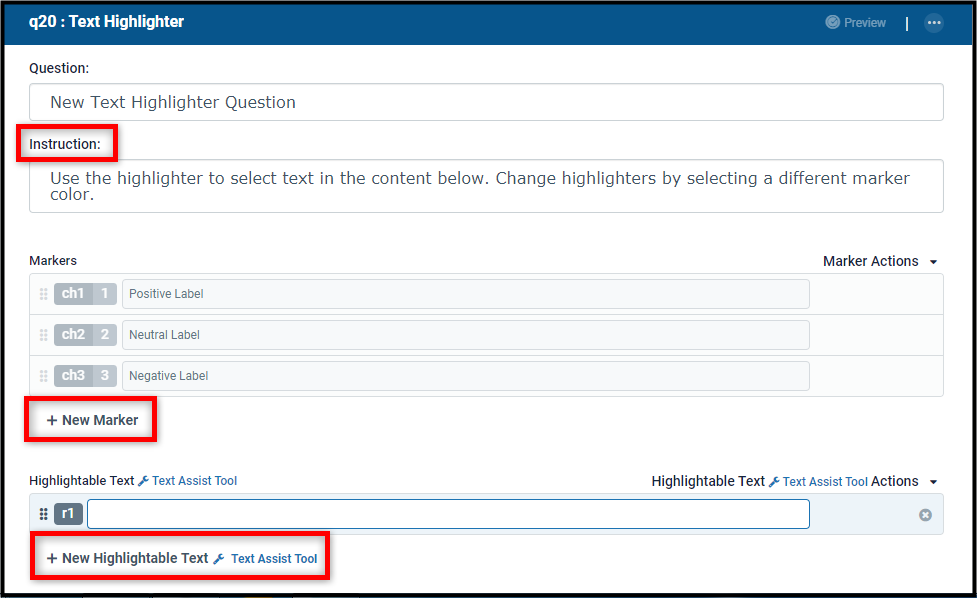
Task: Open Text Assist Tool link in bottom button
Action: [274, 559]
